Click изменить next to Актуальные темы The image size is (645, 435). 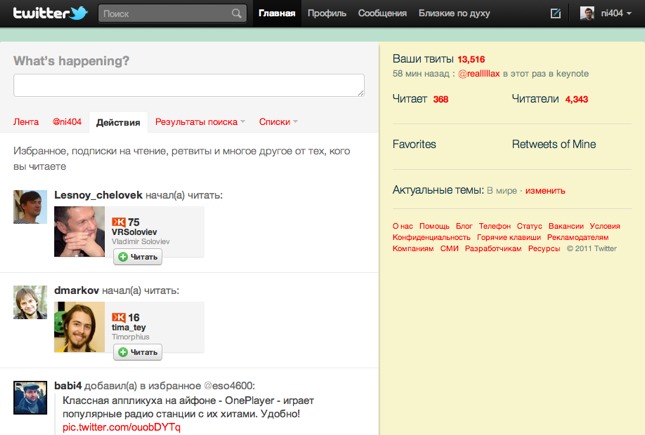pos(545,191)
